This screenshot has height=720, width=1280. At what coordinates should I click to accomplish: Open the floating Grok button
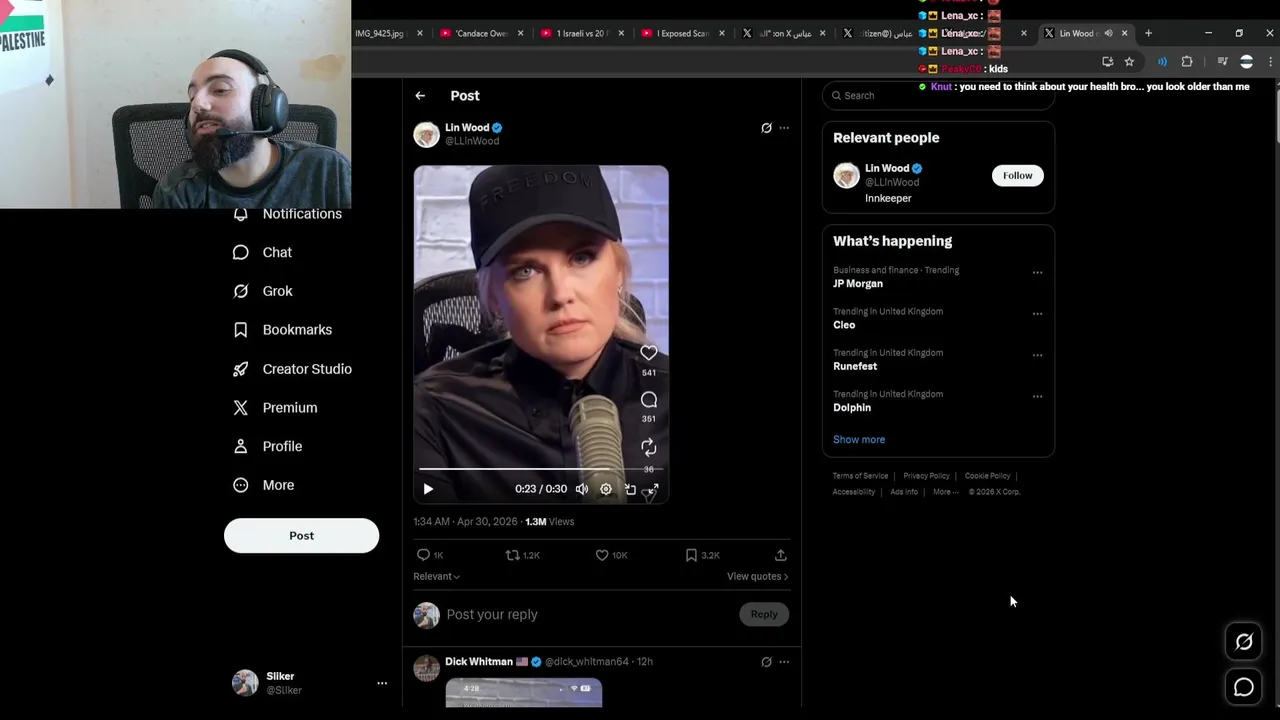click(x=1244, y=643)
